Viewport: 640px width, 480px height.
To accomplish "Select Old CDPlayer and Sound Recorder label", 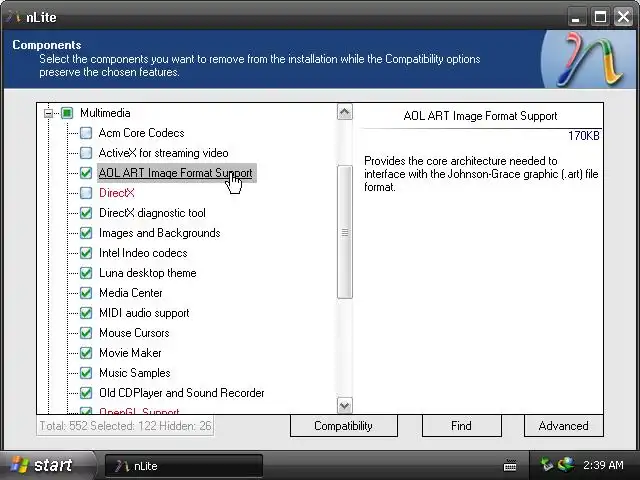I will tap(182, 393).
